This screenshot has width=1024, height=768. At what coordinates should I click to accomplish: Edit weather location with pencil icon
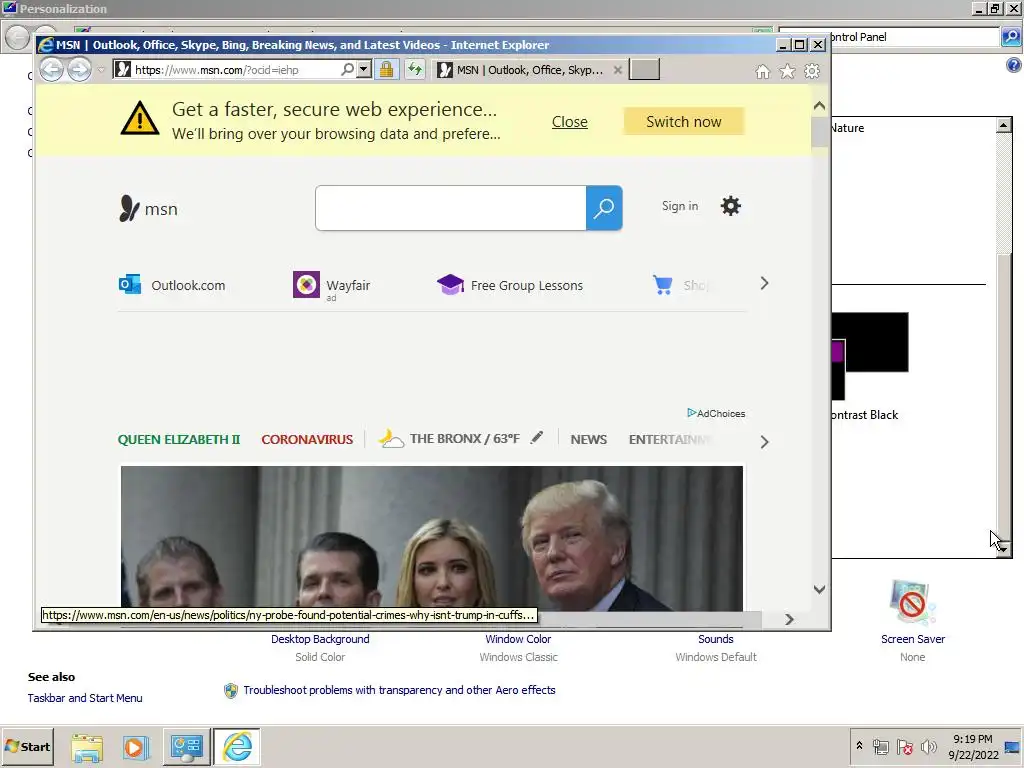(536, 438)
